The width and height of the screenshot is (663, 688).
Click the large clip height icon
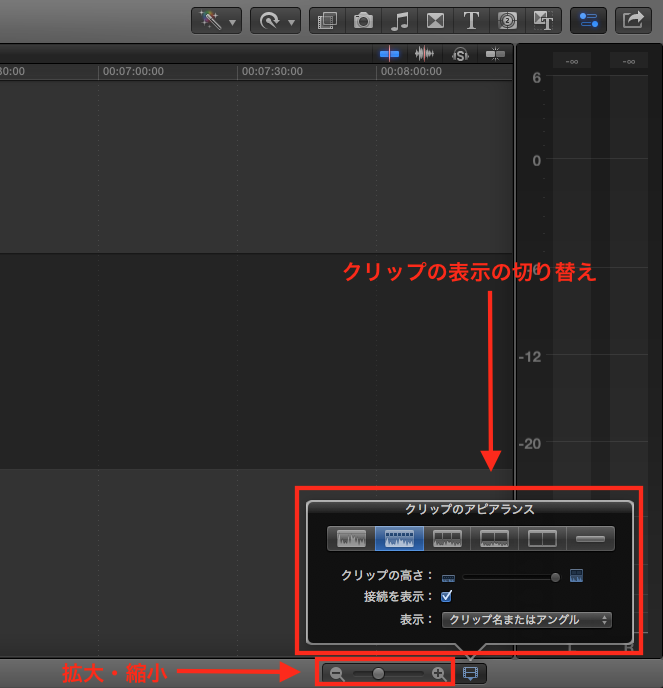(576, 575)
